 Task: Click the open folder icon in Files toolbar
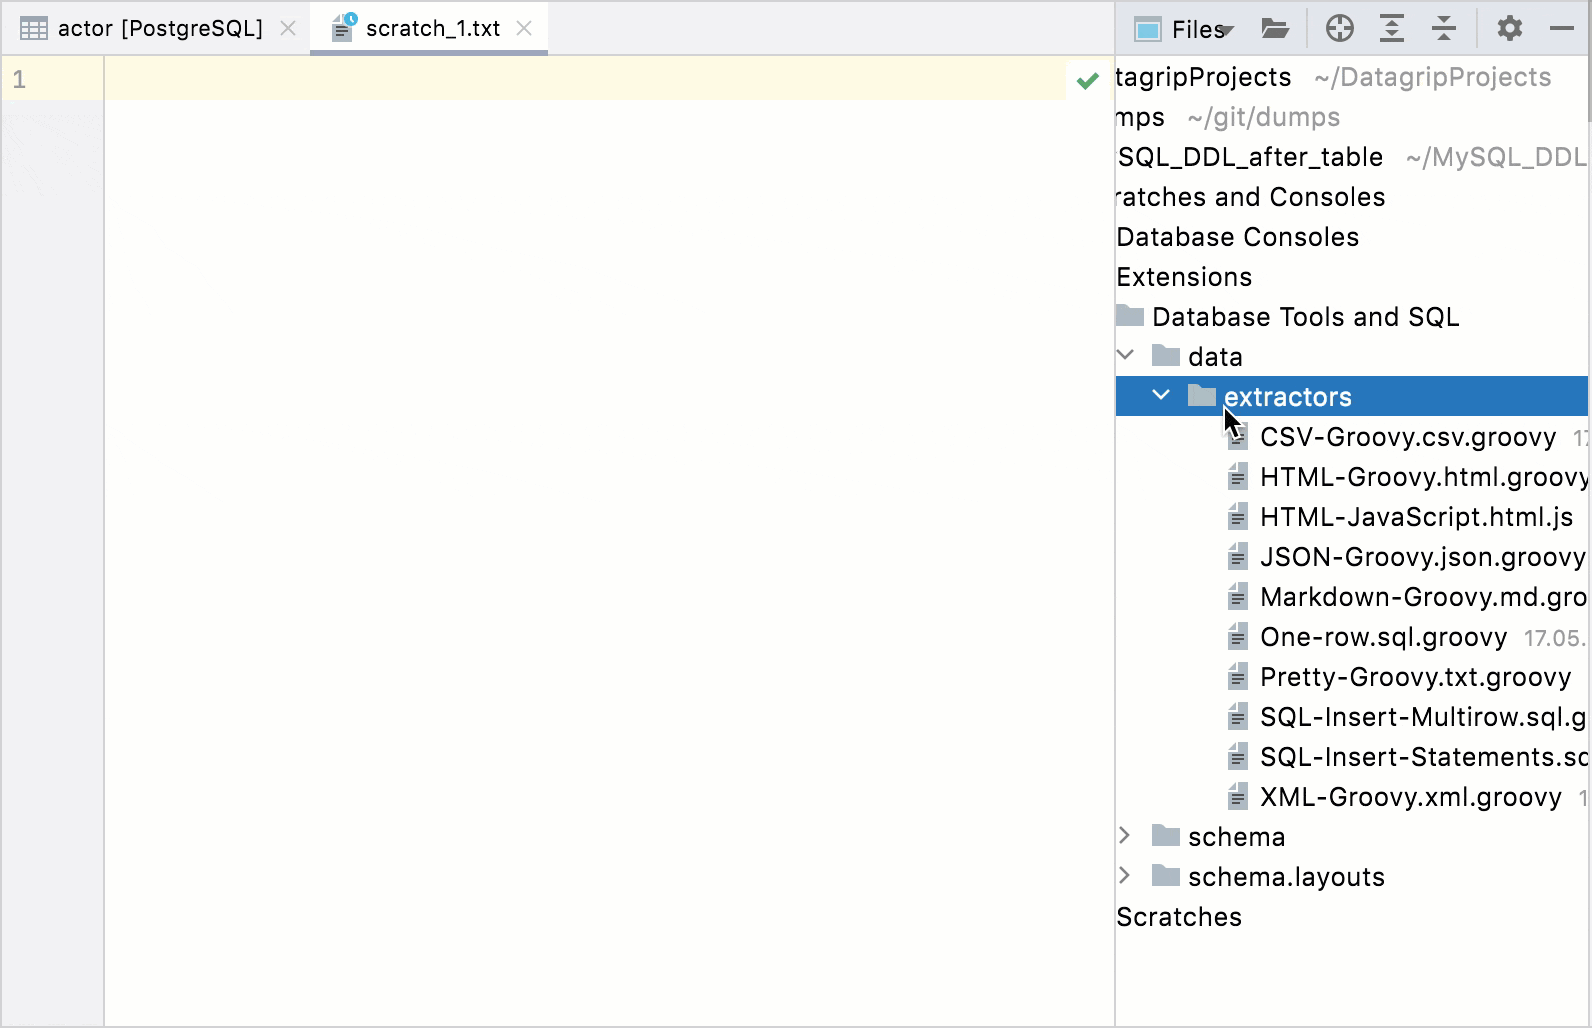click(1275, 29)
